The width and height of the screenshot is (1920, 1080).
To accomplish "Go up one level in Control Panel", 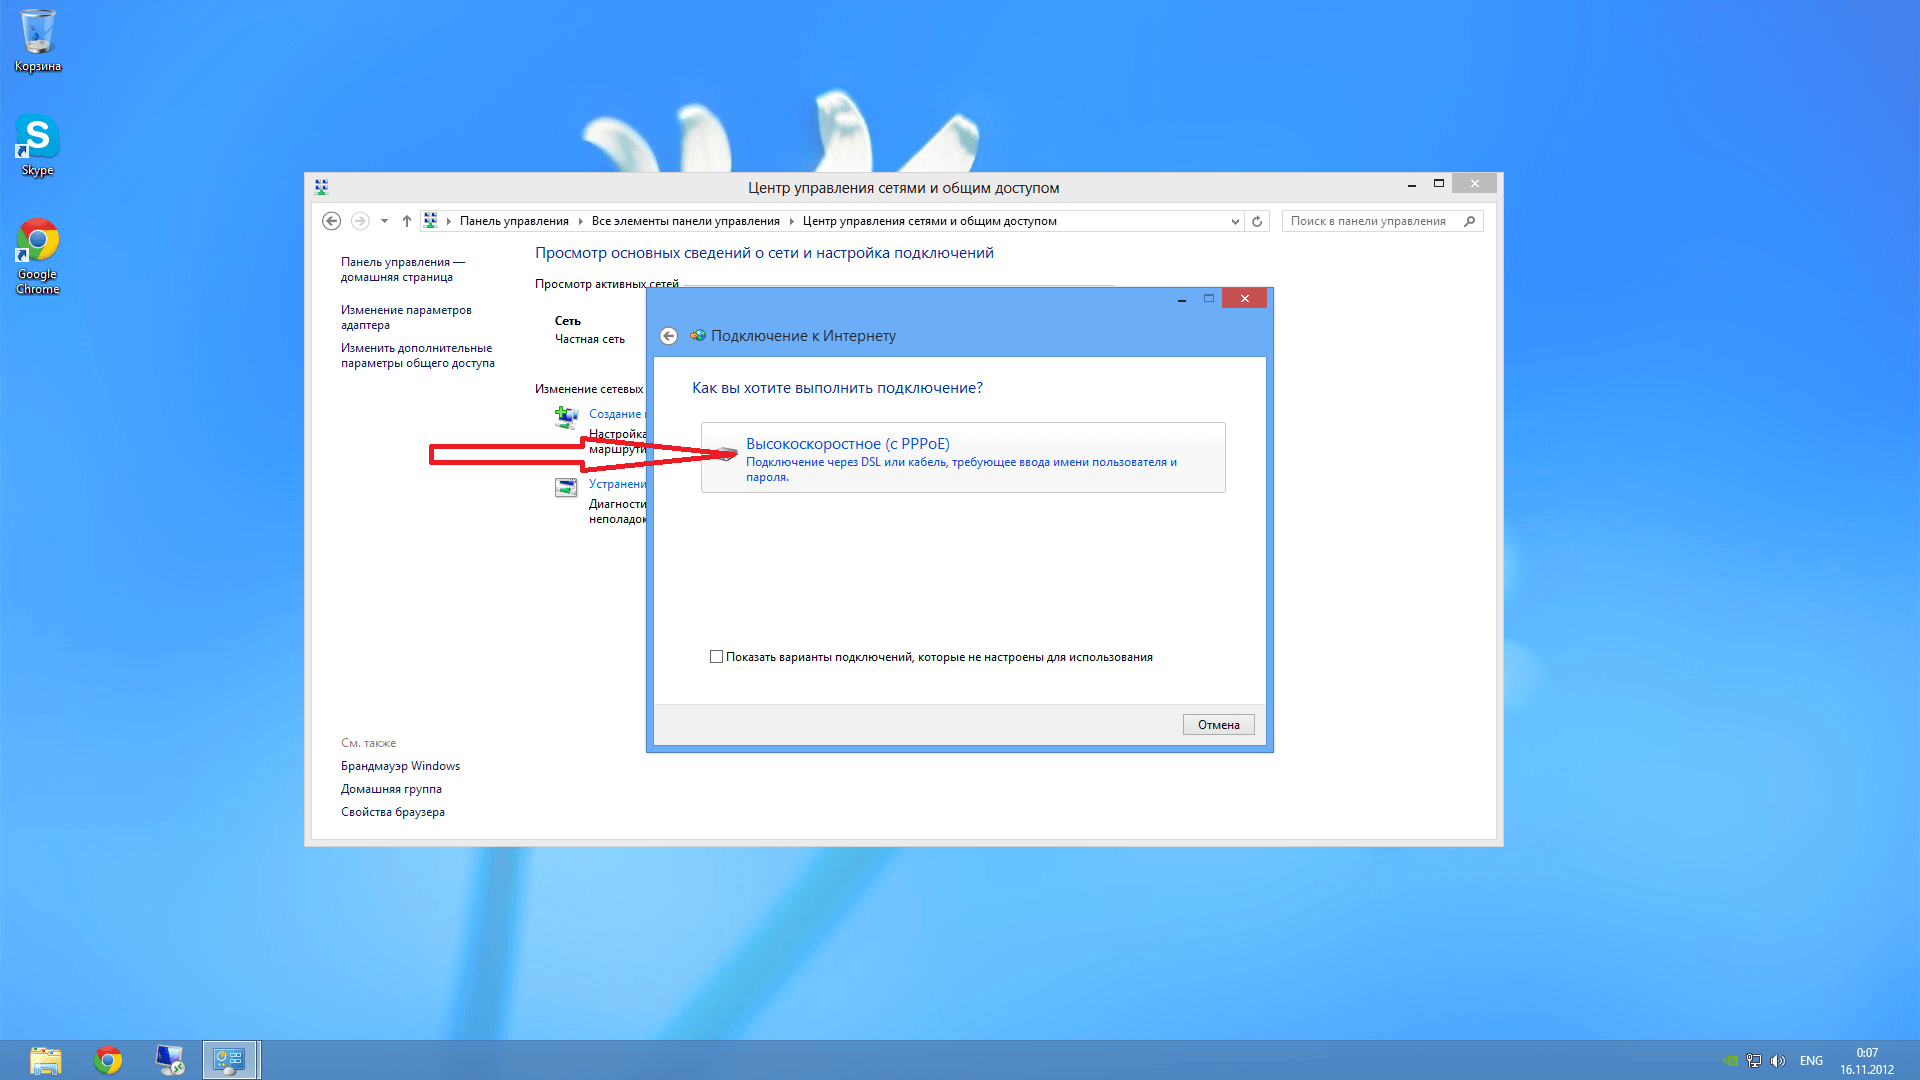I will (407, 221).
